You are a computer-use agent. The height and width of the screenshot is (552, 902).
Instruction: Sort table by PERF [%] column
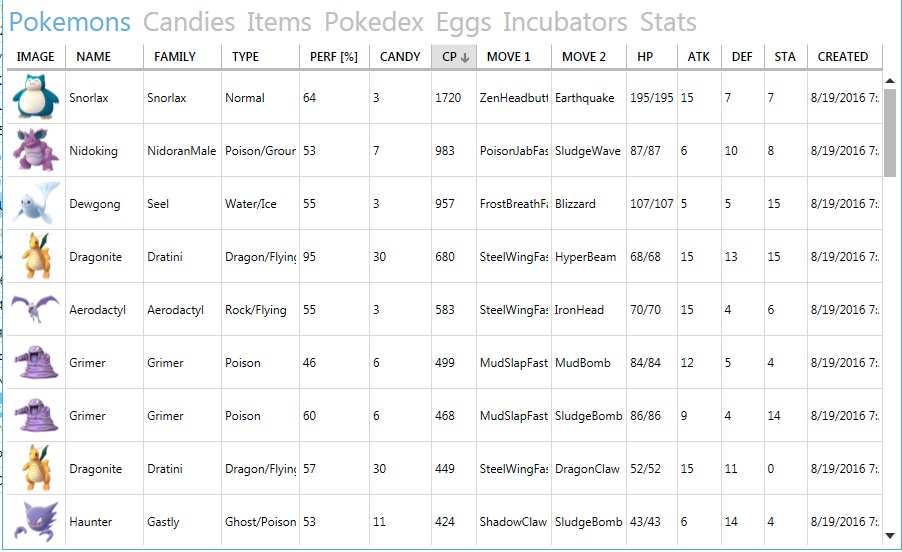click(x=334, y=56)
